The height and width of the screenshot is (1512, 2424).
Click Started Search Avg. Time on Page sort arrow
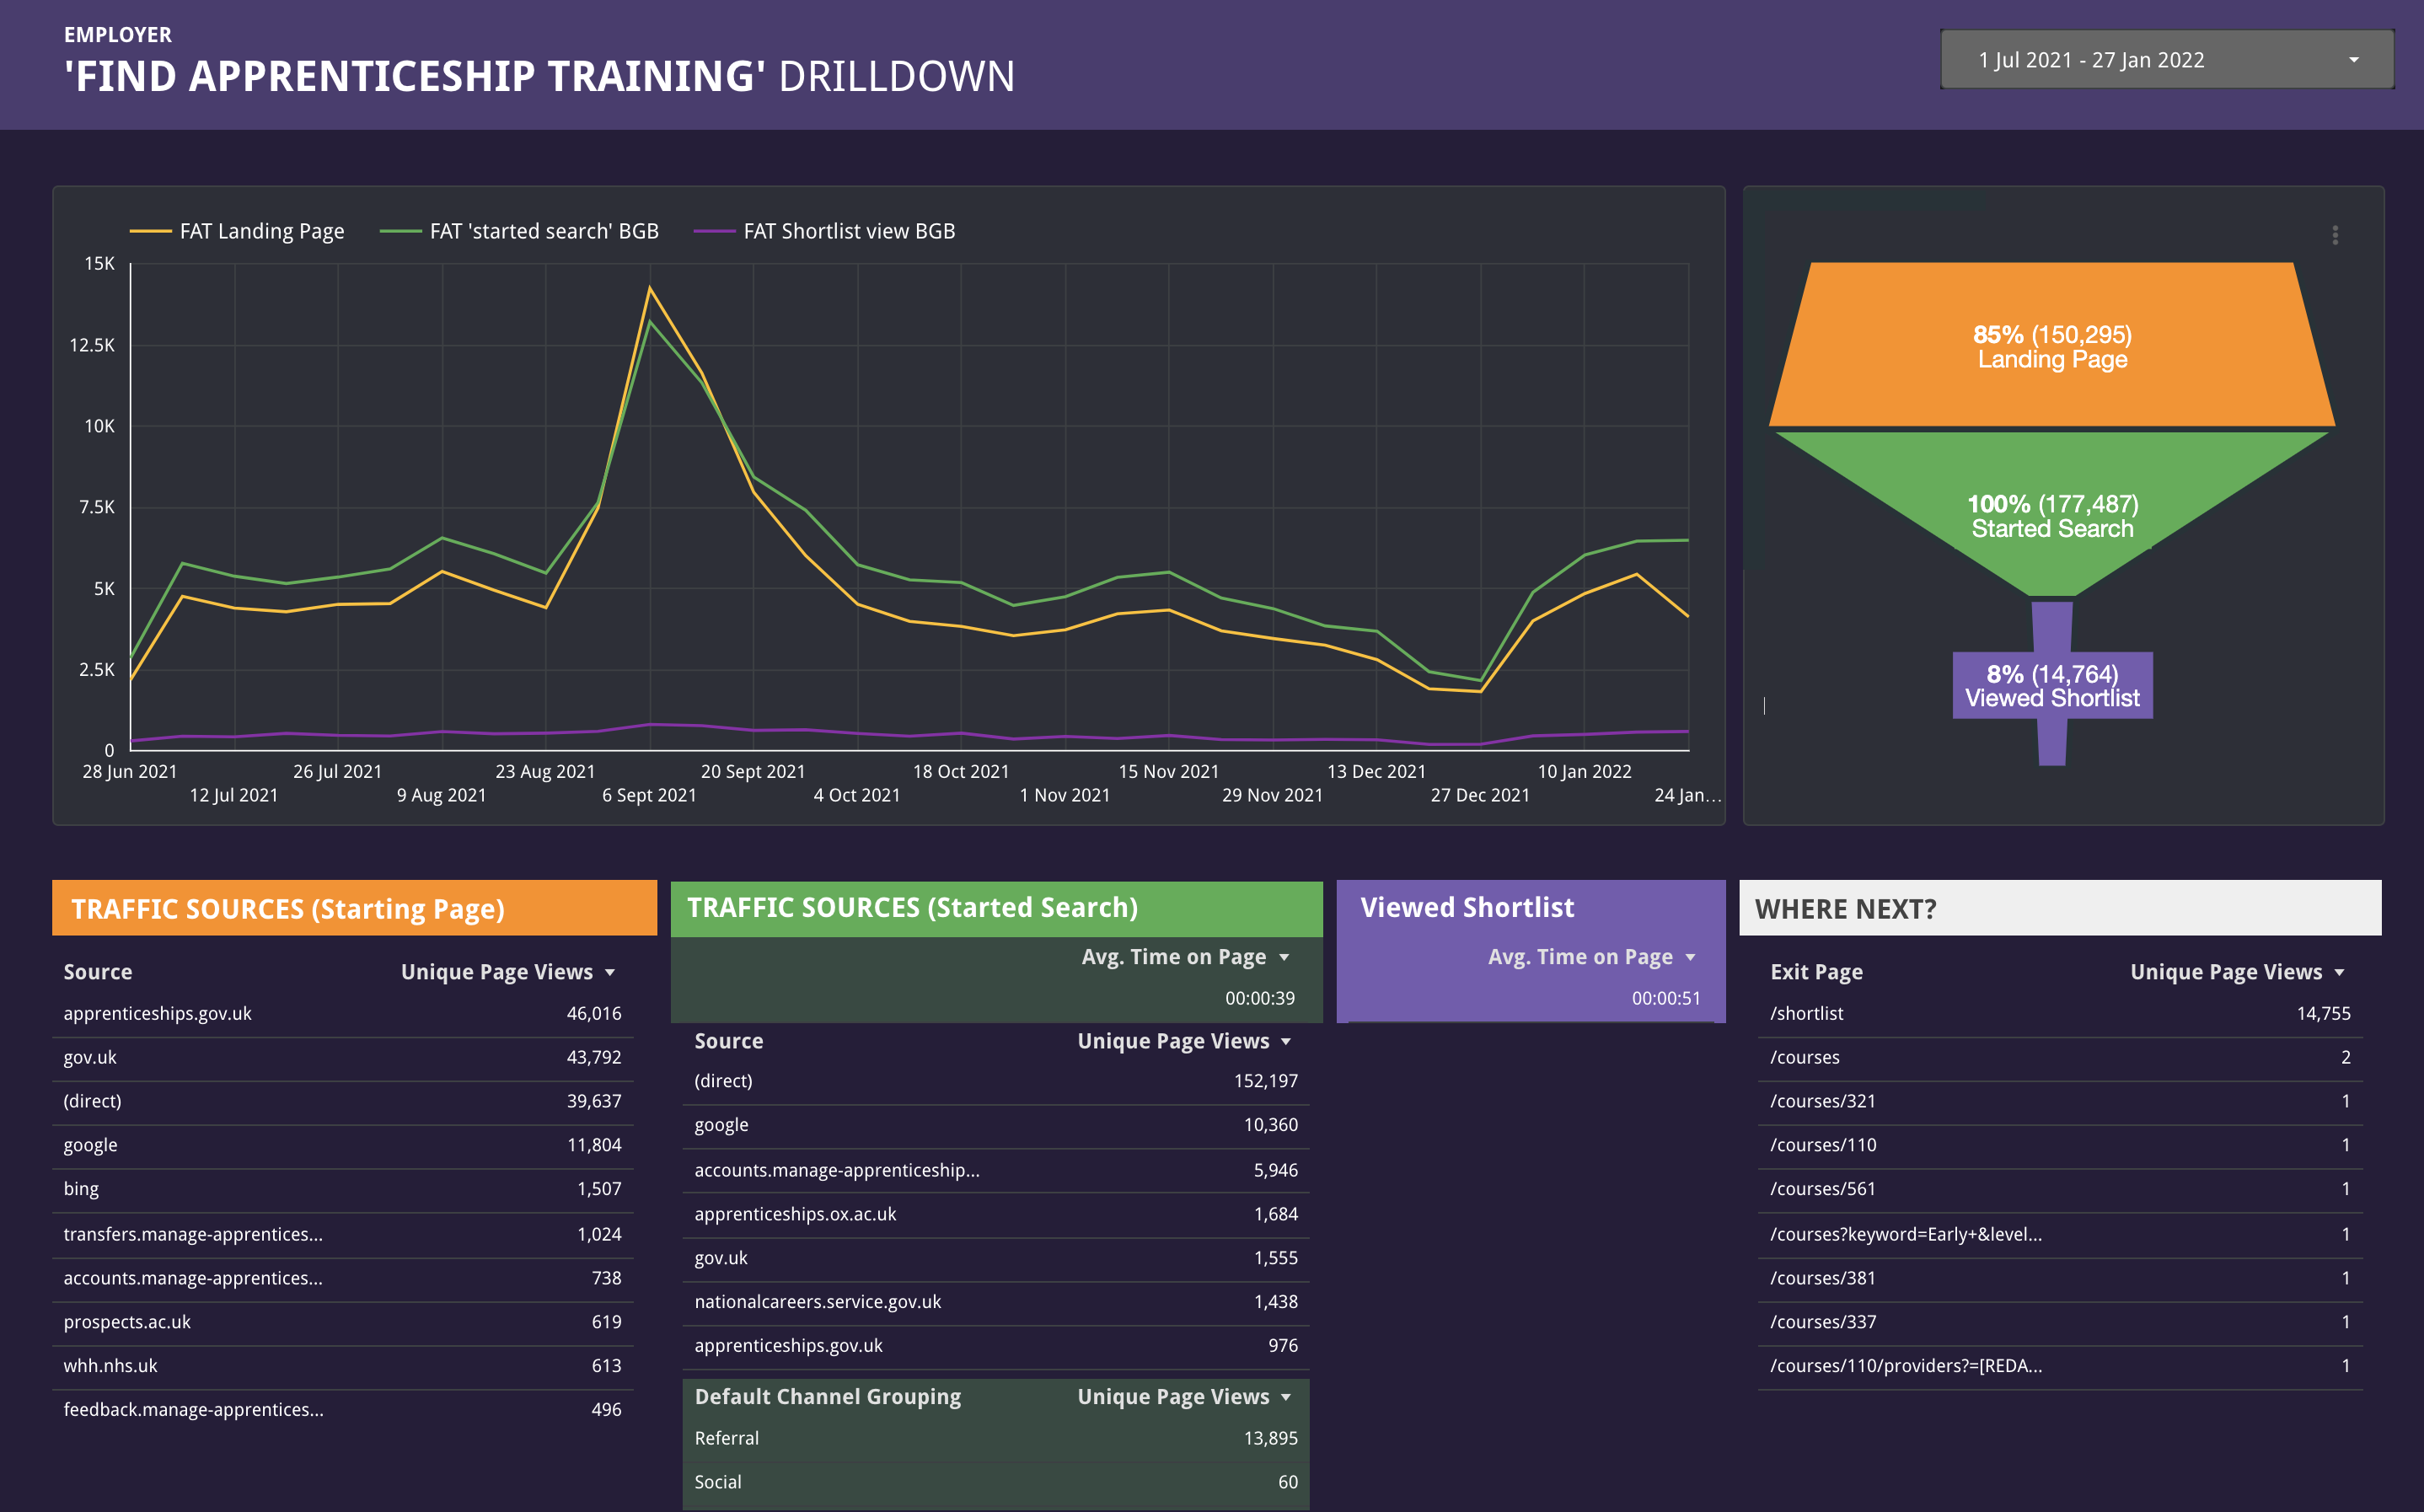point(1284,957)
